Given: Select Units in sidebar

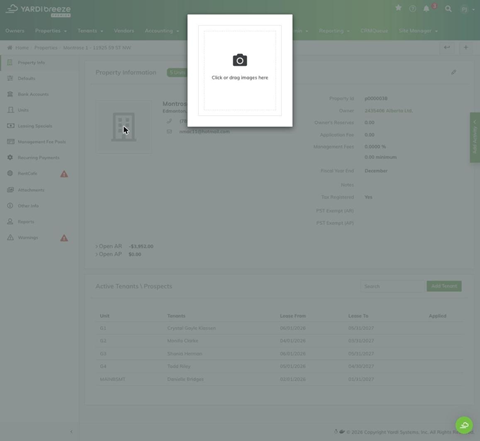Looking at the screenshot, I should point(39,110).
